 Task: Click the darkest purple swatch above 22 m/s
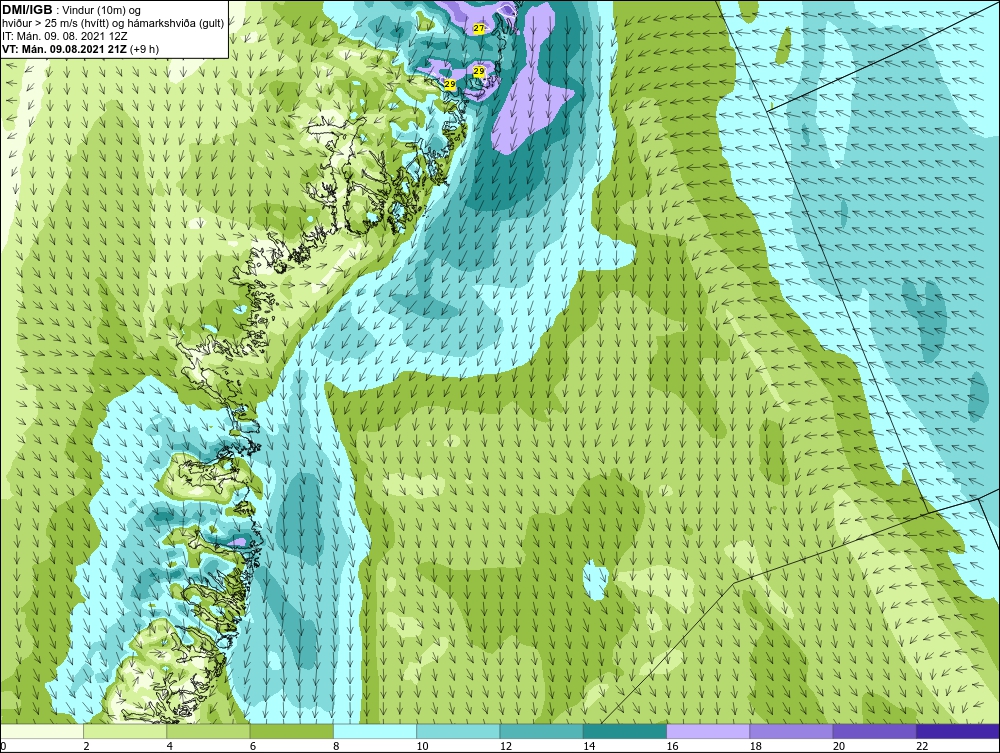coord(958,731)
